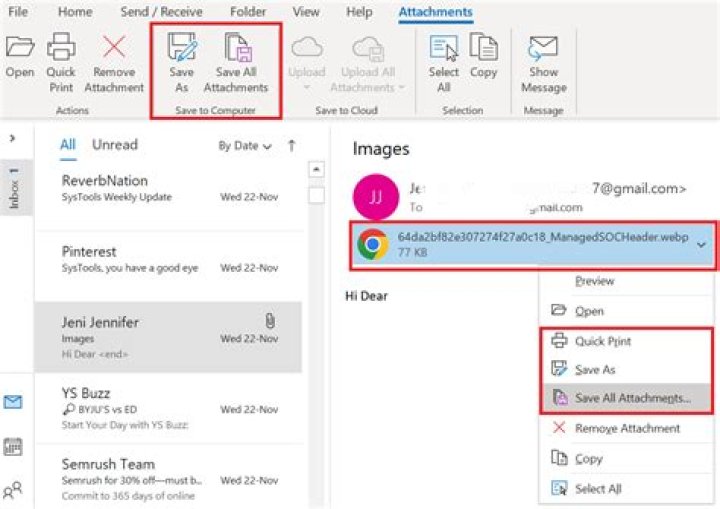Click Chrome icon of webp attachment
720x509 pixels.
coord(372,244)
